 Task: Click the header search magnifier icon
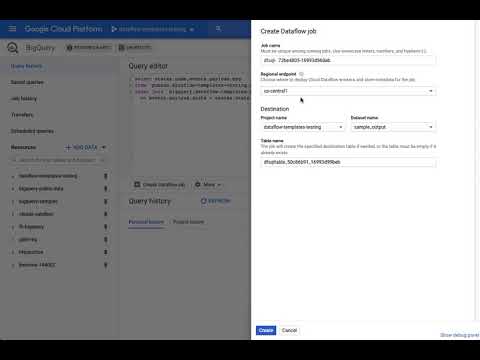(x=218, y=29)
